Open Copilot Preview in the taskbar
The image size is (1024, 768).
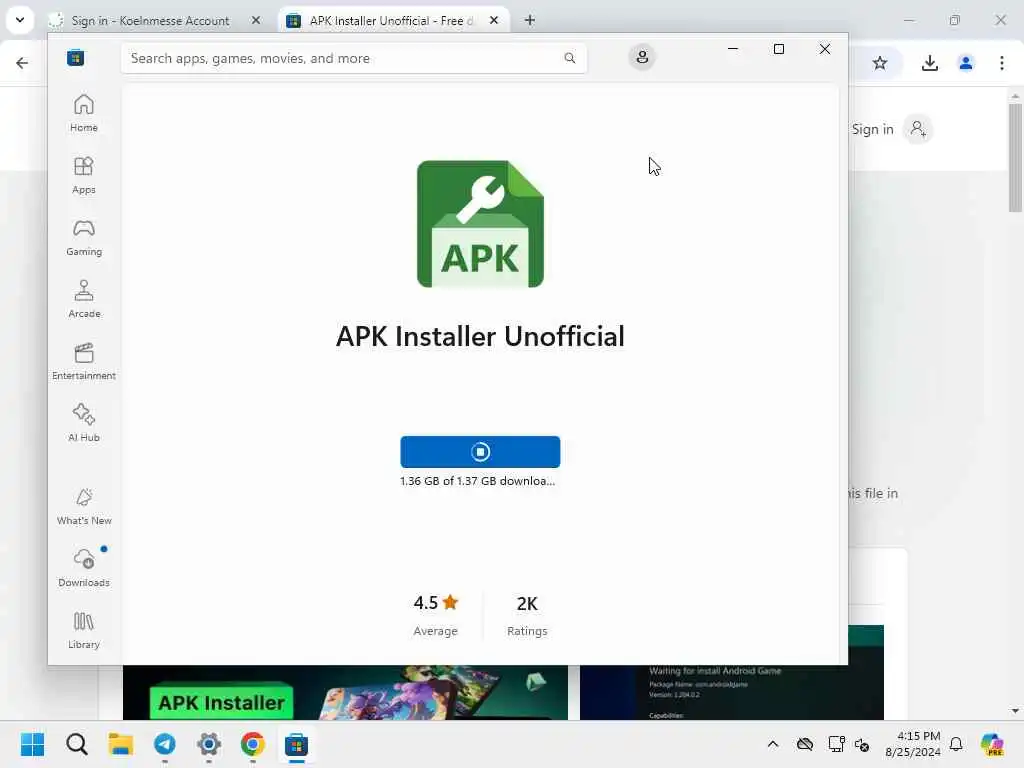[992, 744]
